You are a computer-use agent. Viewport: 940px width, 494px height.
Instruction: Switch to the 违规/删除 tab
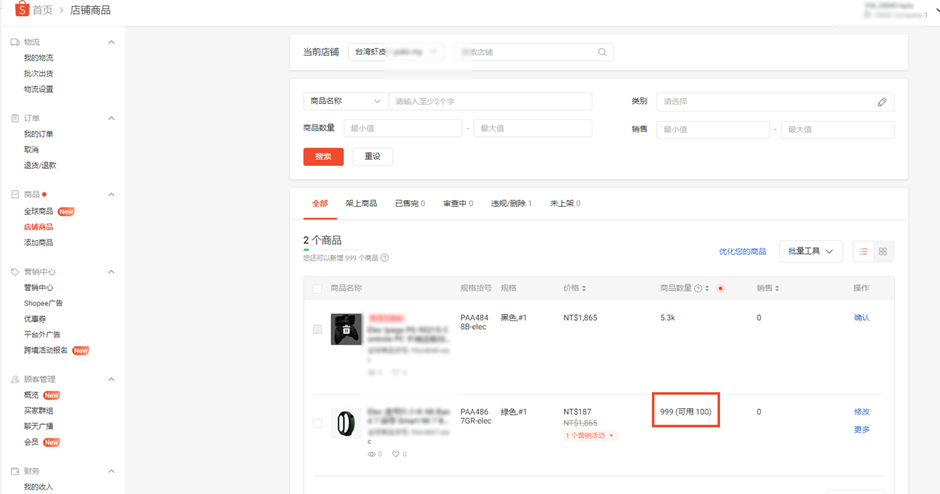511,203
